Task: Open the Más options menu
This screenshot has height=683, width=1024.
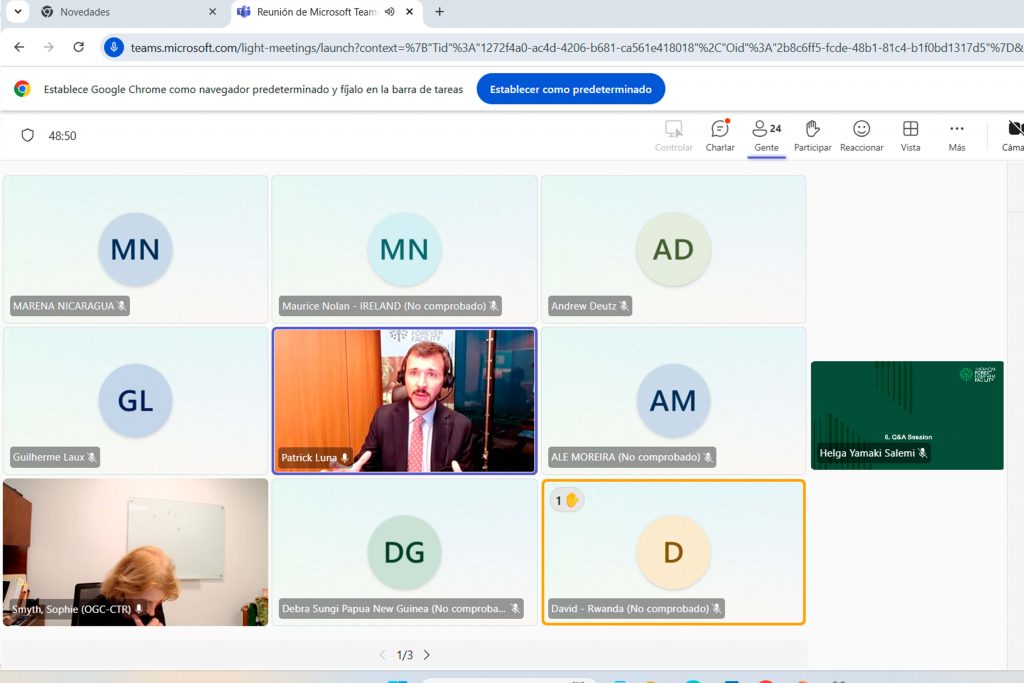Action: 956,135
